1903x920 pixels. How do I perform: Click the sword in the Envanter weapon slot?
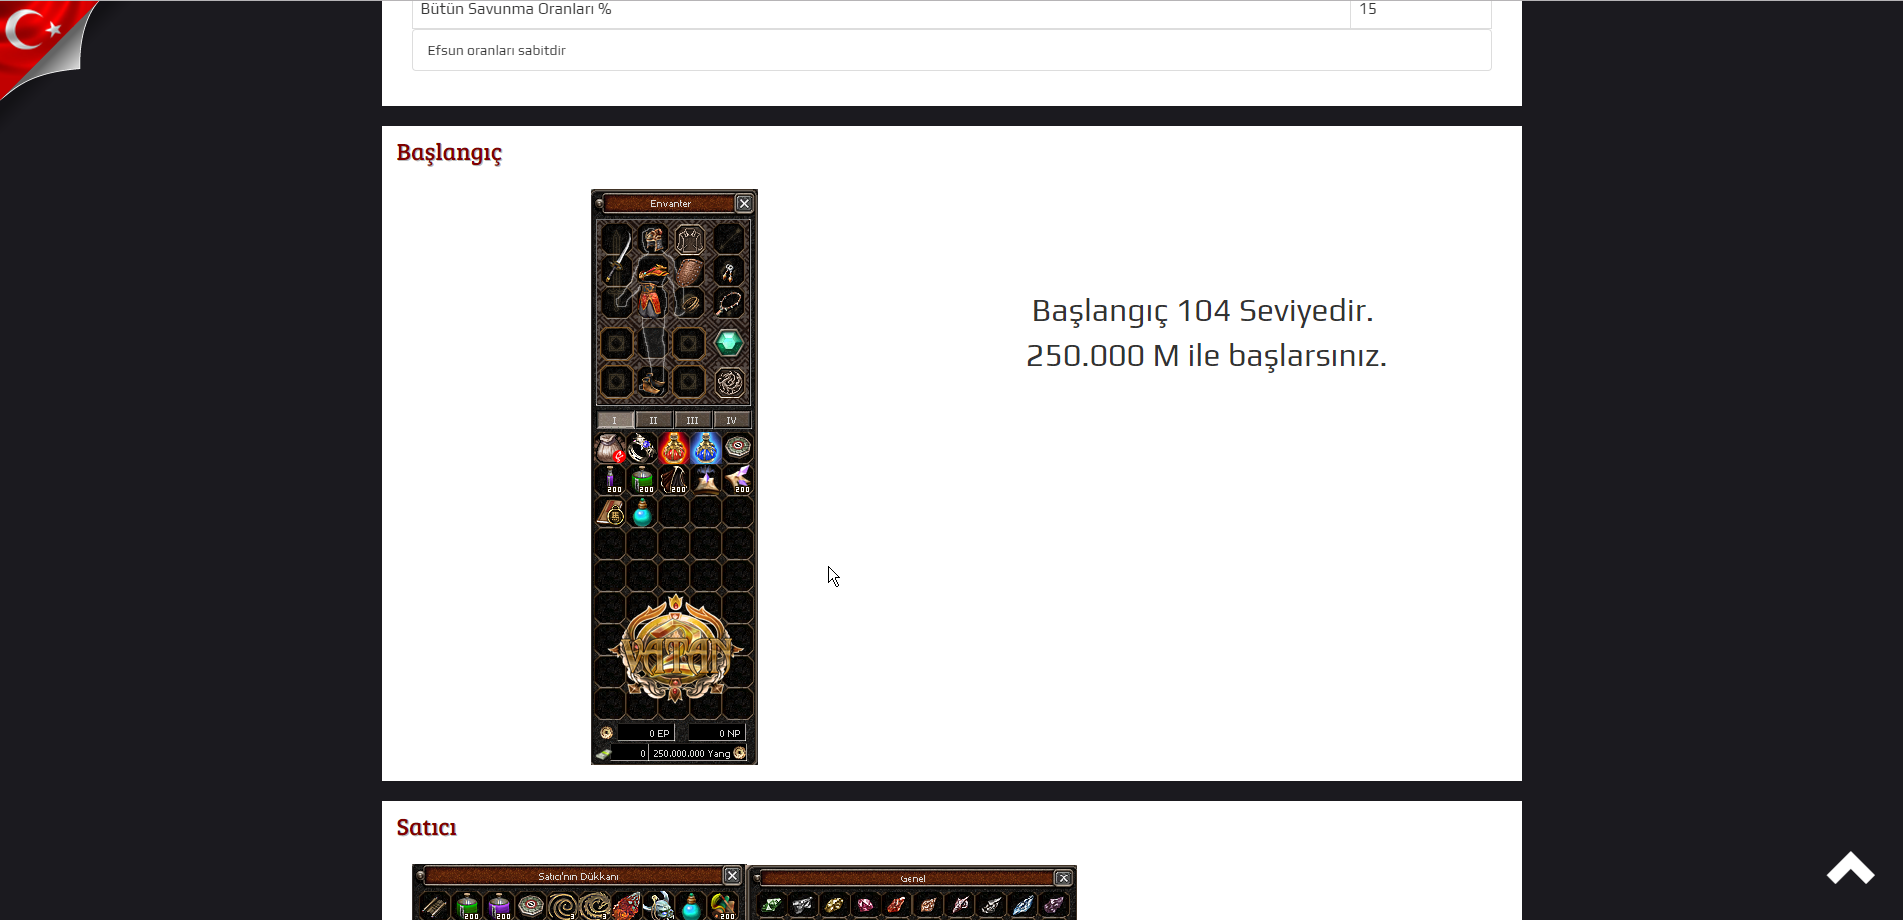(x=617, y=257)
